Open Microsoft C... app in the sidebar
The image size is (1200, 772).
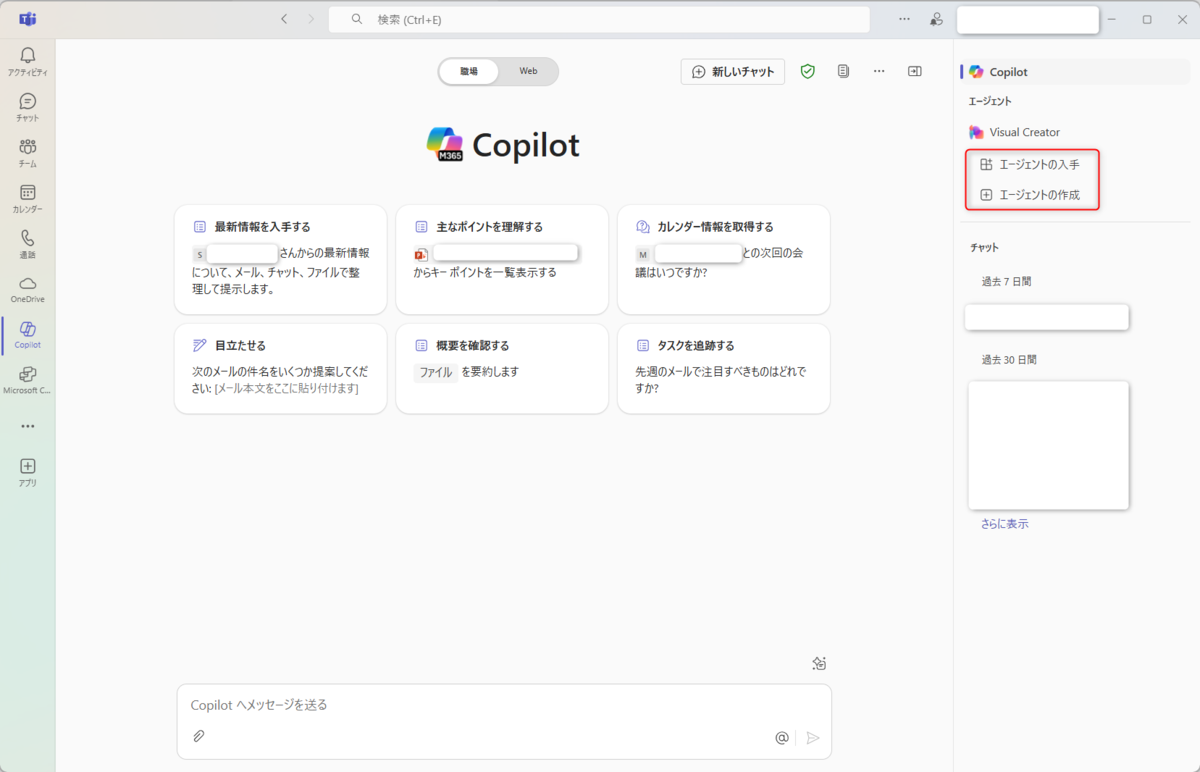point(28,381)
